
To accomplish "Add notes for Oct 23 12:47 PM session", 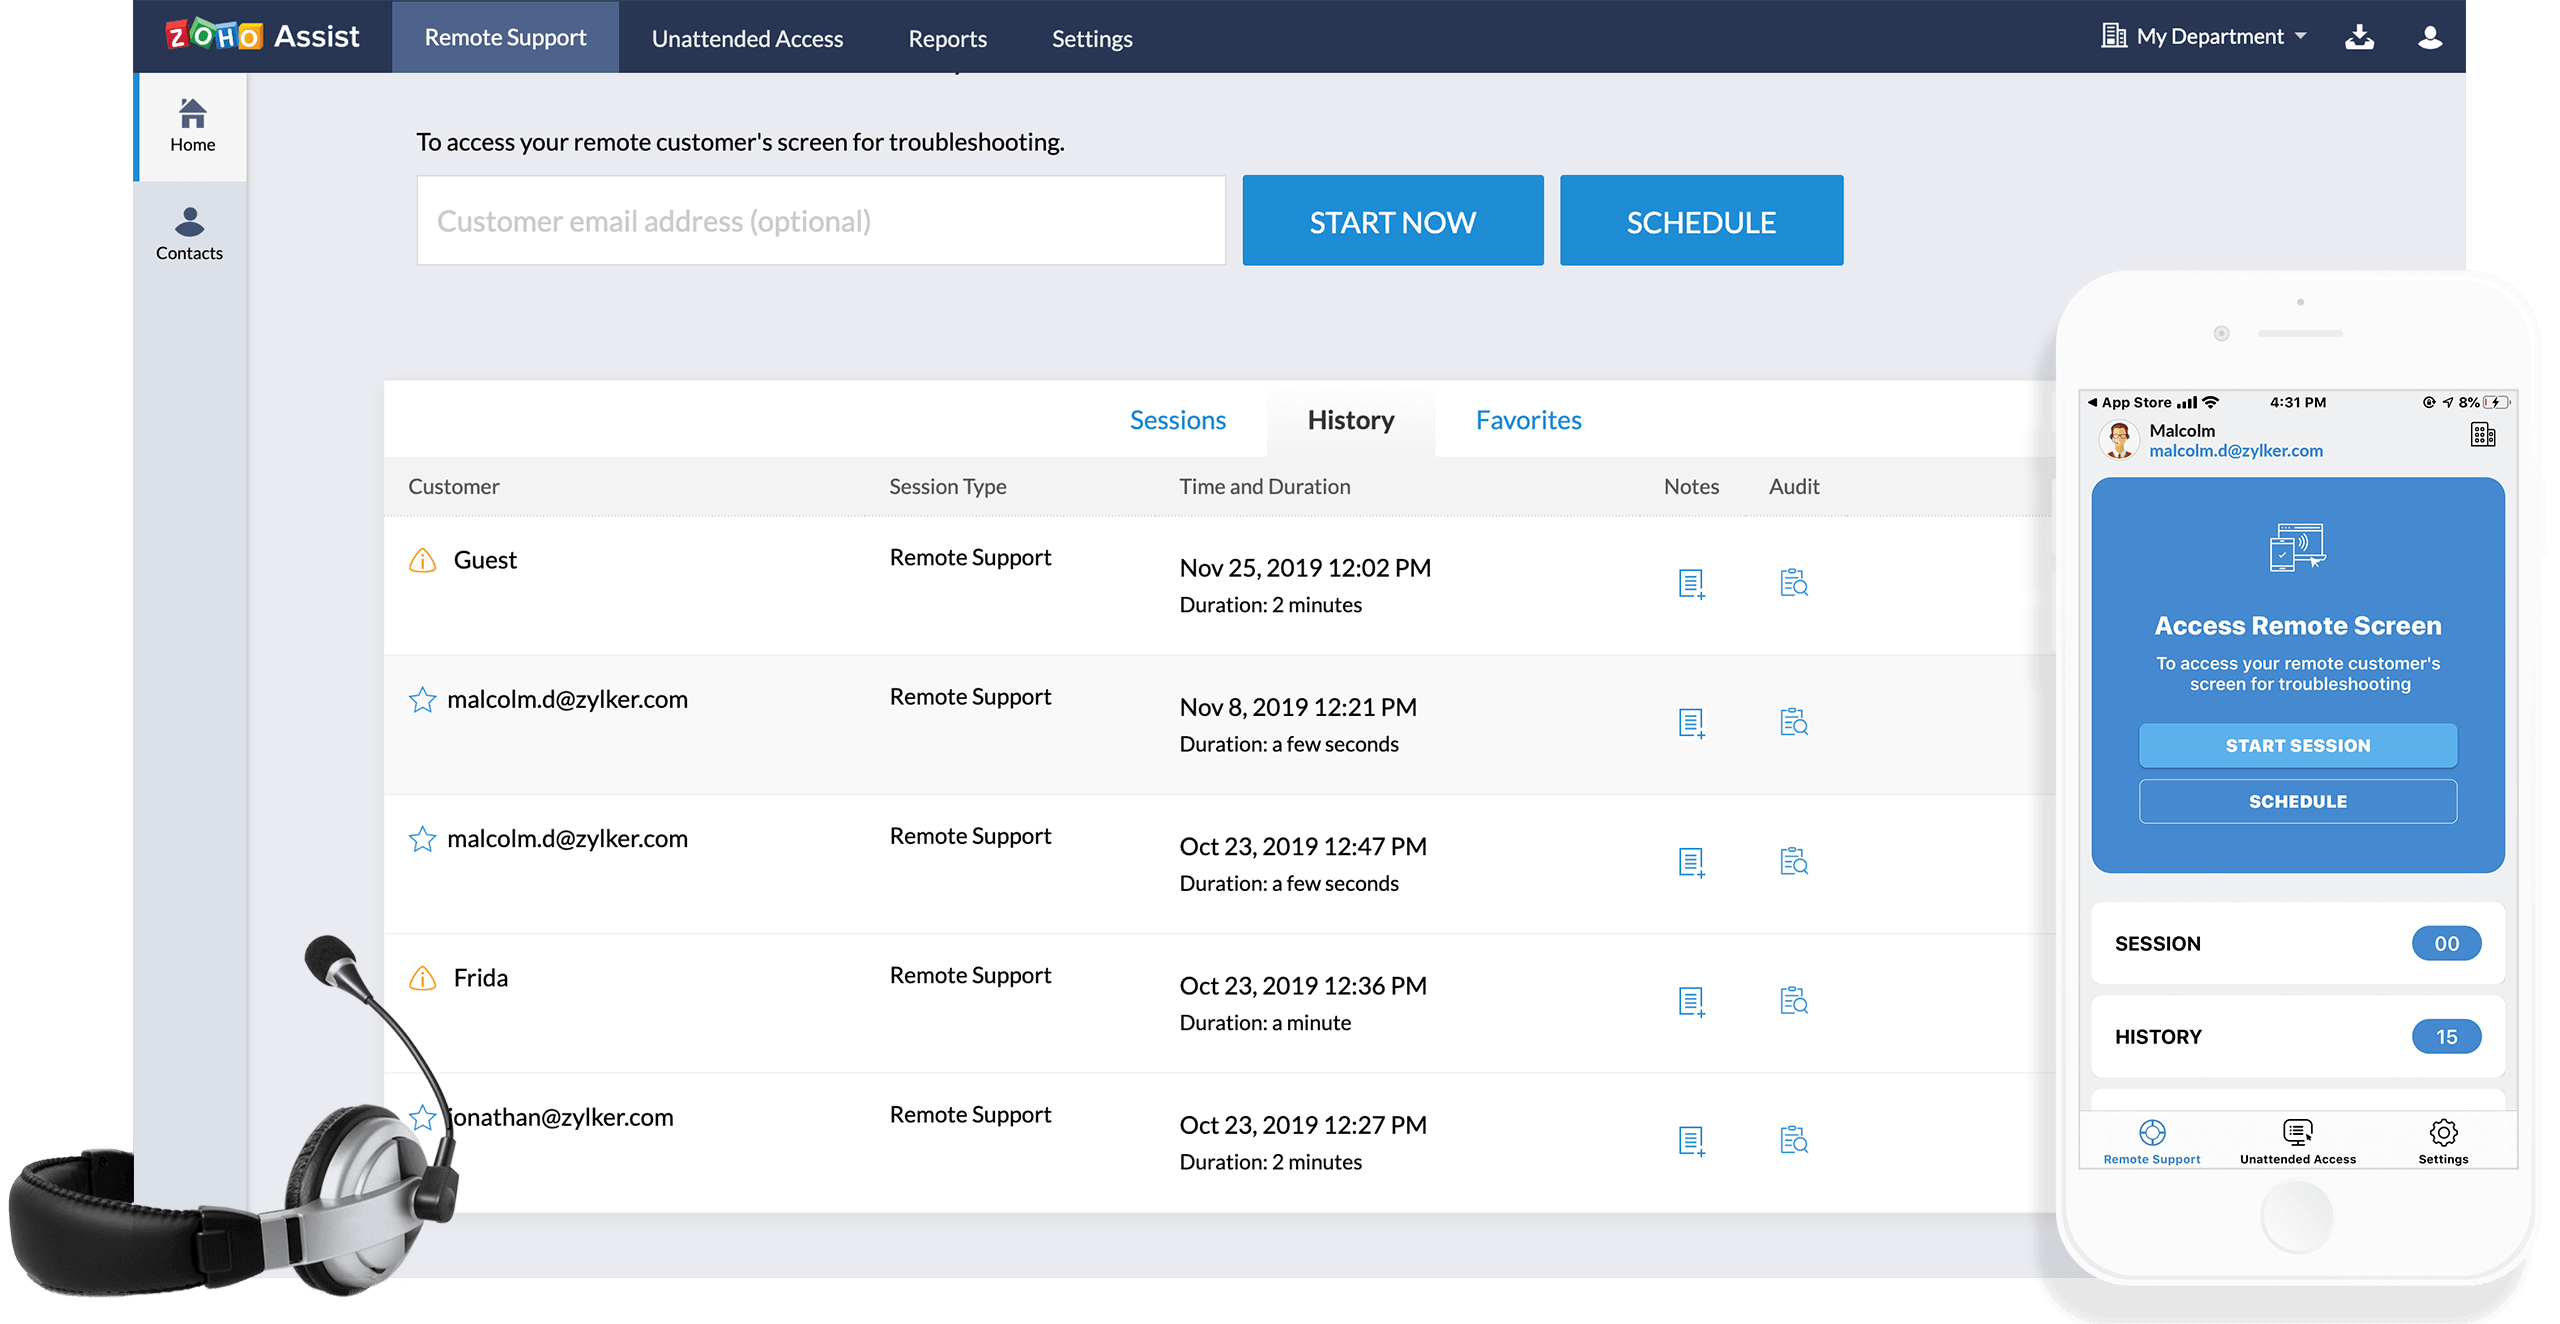I will [1691, 862].
